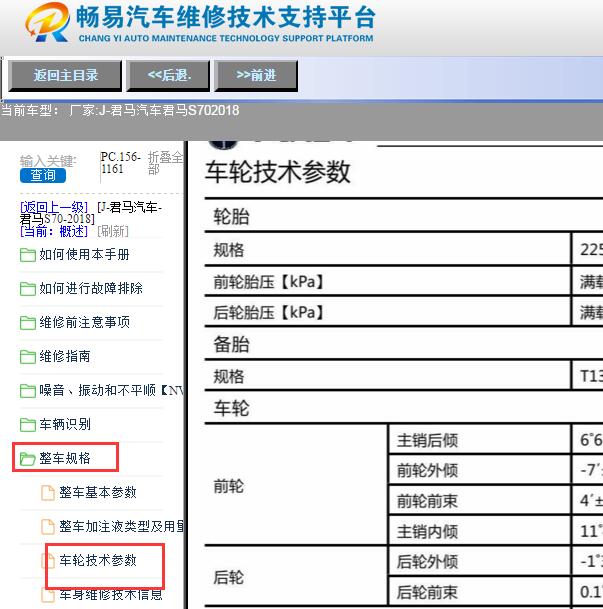This screenshot has height=609, width=603.
Task: Click the blue 查询 search button
Action: pyautogui.click(x=43, y=175)
